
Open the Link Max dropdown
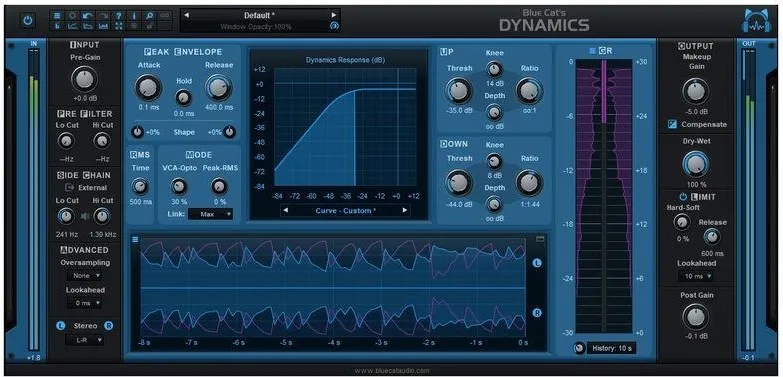[210, 214]
